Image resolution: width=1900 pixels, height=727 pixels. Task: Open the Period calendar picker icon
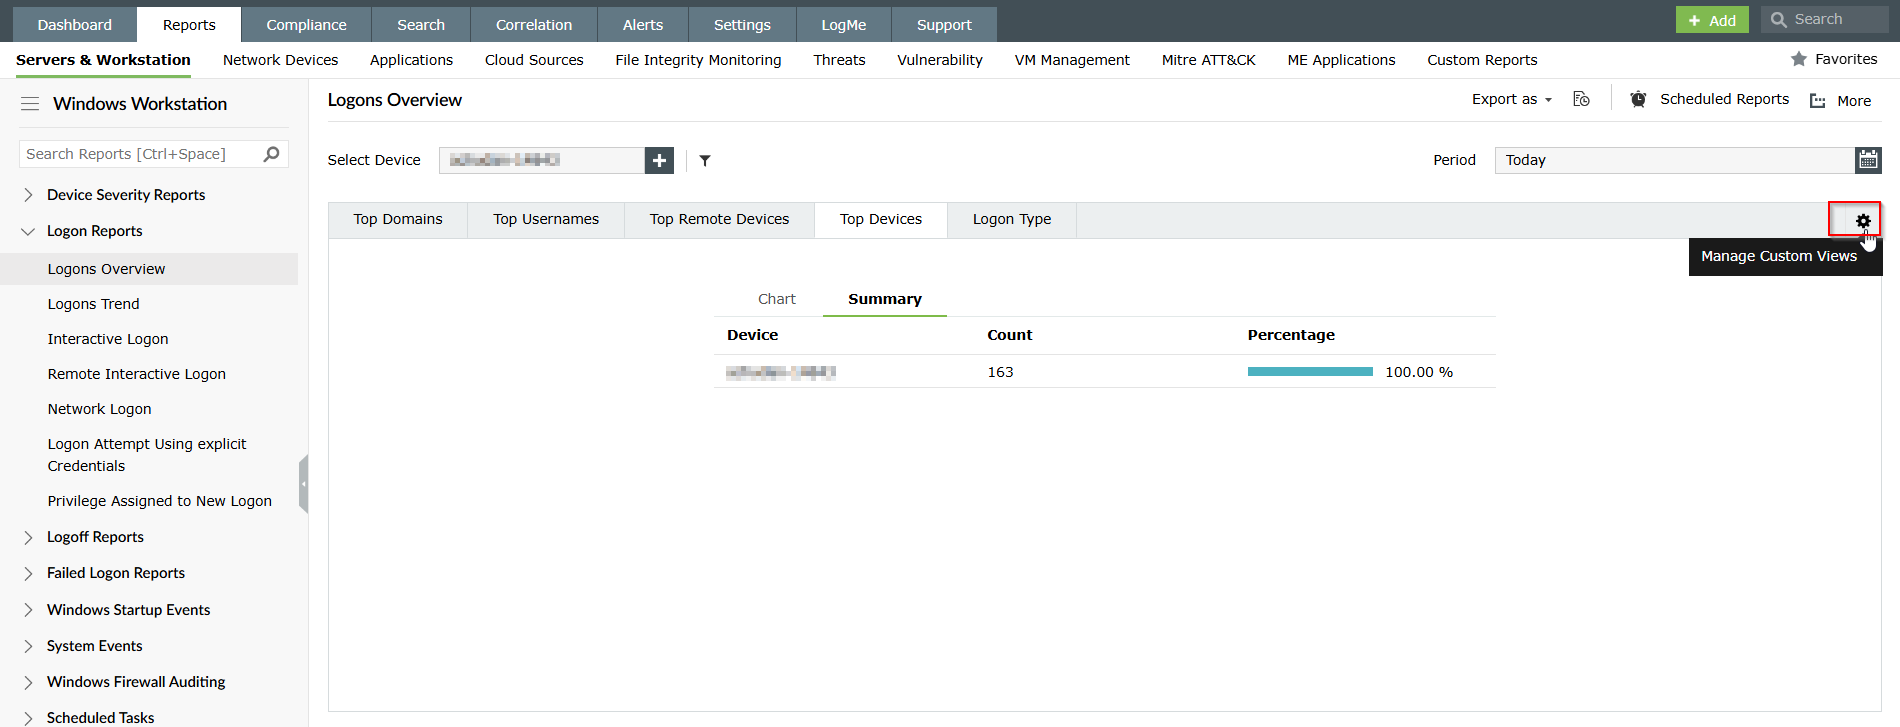coord(1868,160)
